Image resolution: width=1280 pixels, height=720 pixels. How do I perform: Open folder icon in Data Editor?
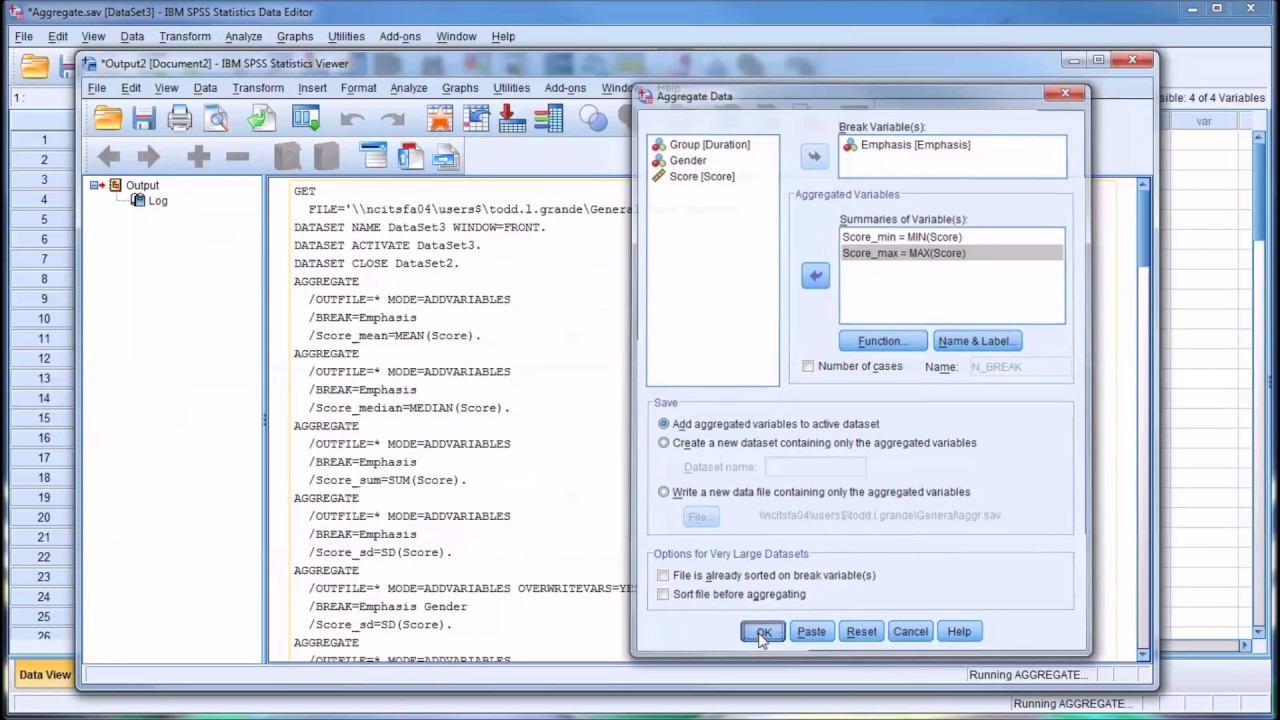(35, 67)
